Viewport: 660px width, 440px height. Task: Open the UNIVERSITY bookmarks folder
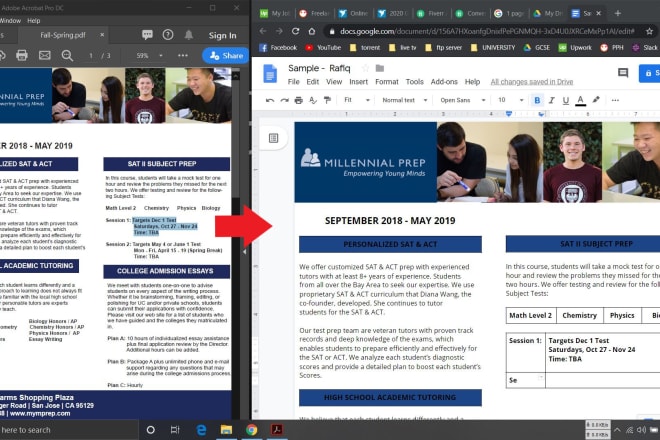point(493,48)
